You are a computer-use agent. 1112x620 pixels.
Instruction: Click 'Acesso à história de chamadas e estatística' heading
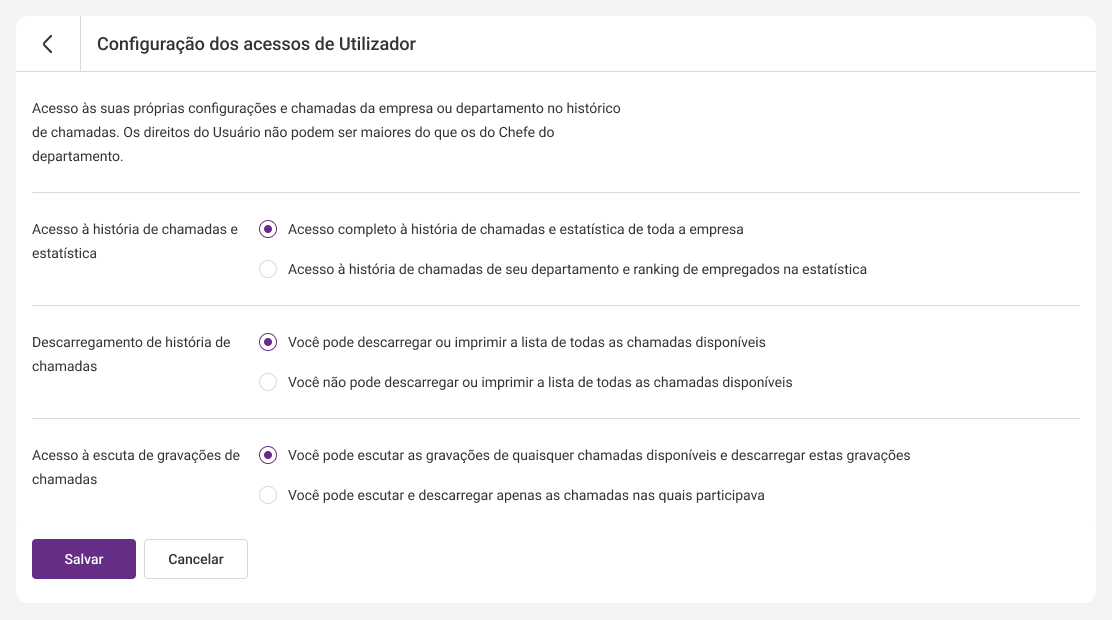coord(135,241)
